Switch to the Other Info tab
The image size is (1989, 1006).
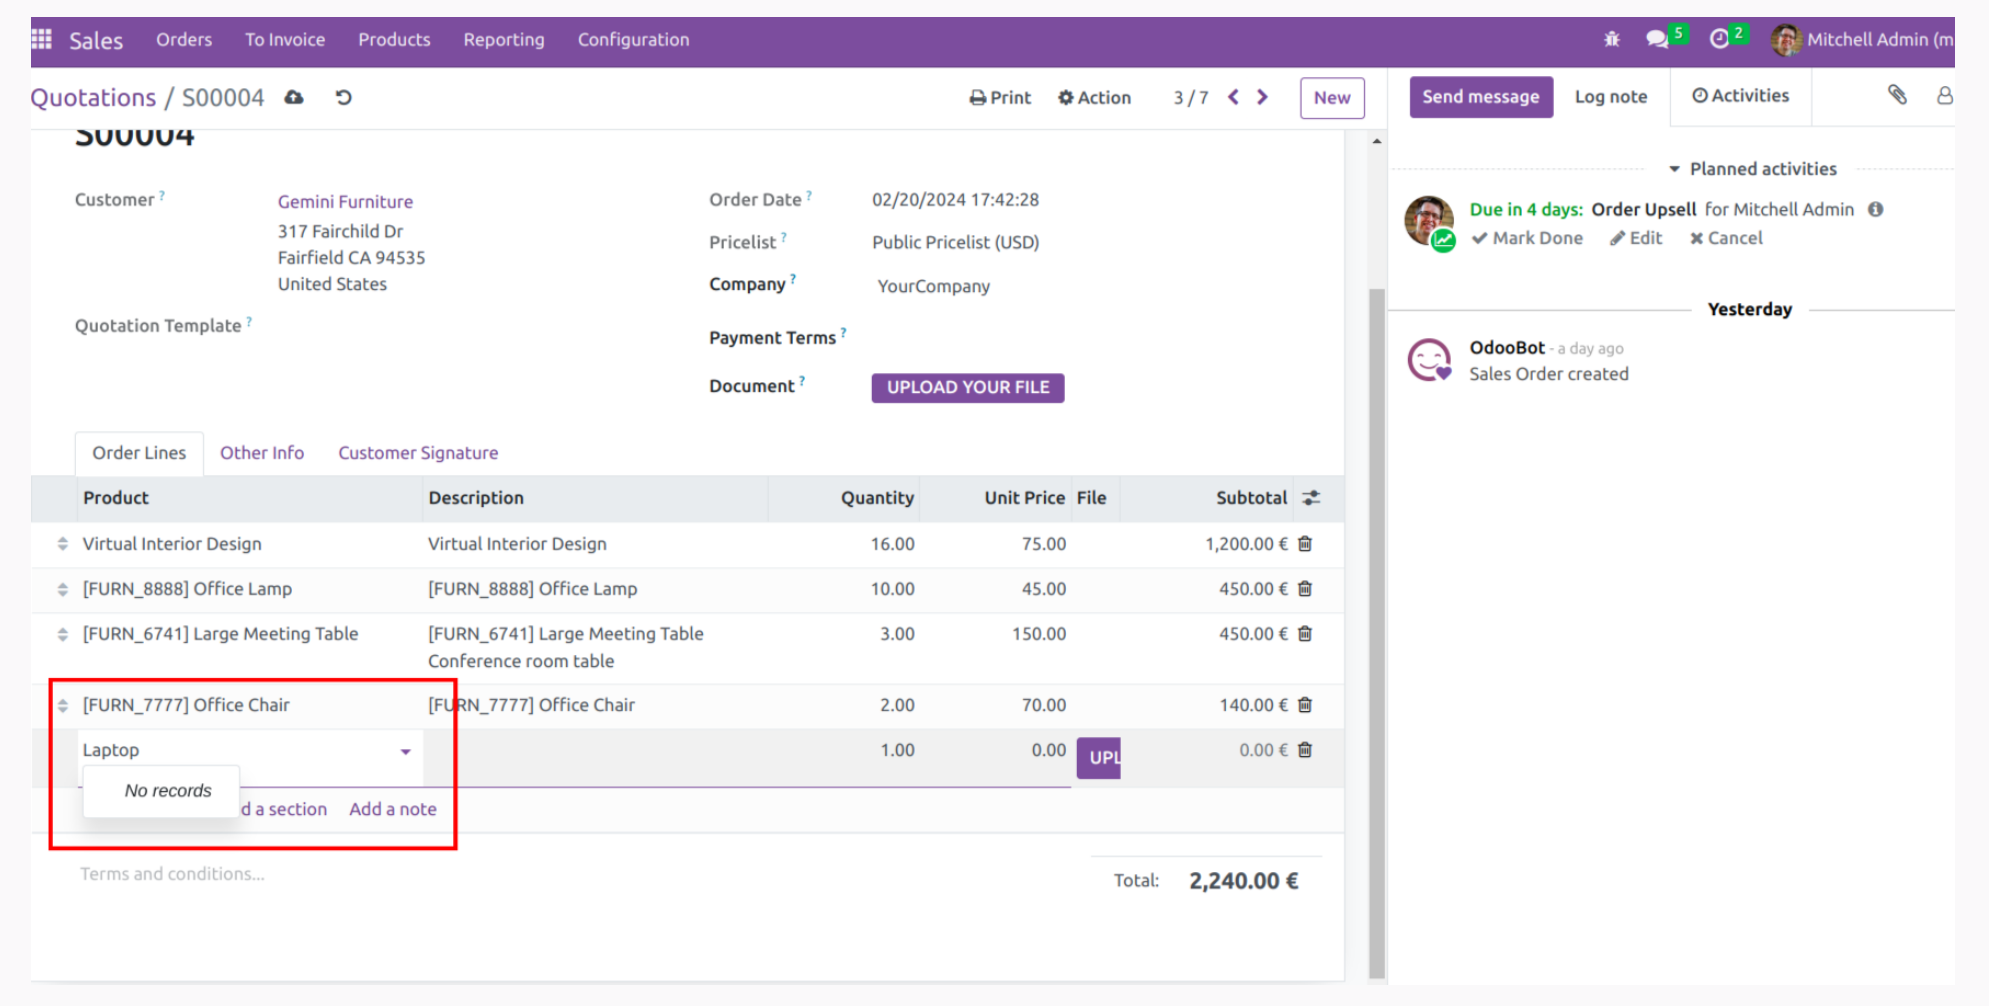pyautogui.click(x=262, y=453)
